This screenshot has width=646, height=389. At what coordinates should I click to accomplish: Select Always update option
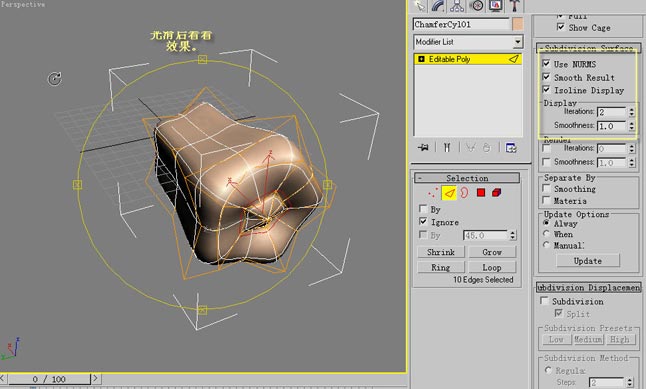click(x=546, y=223)
